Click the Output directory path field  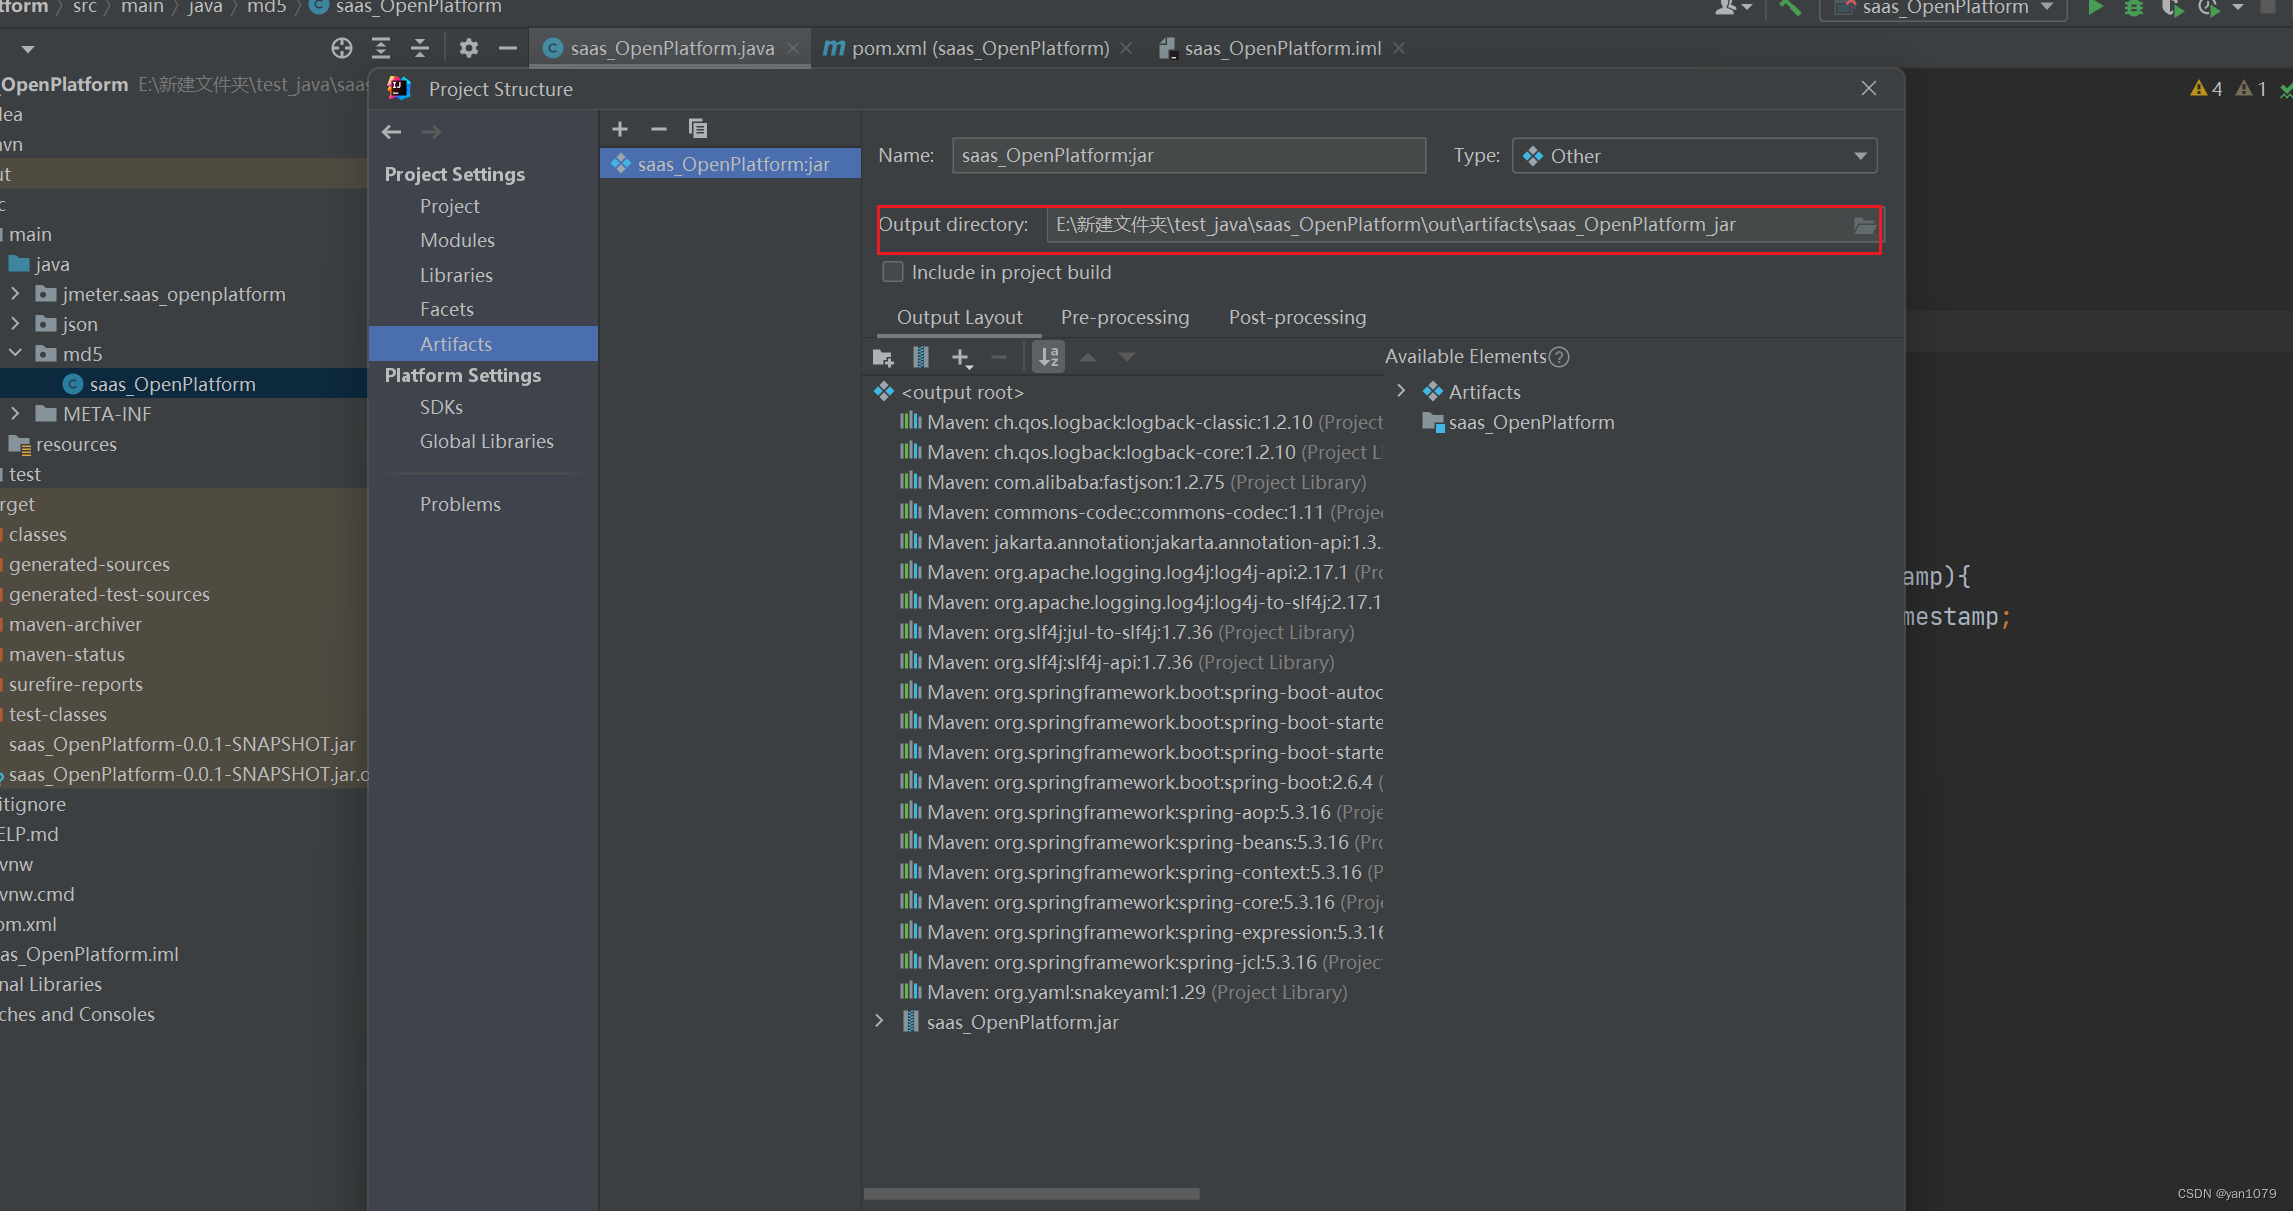coord(1400,224)
